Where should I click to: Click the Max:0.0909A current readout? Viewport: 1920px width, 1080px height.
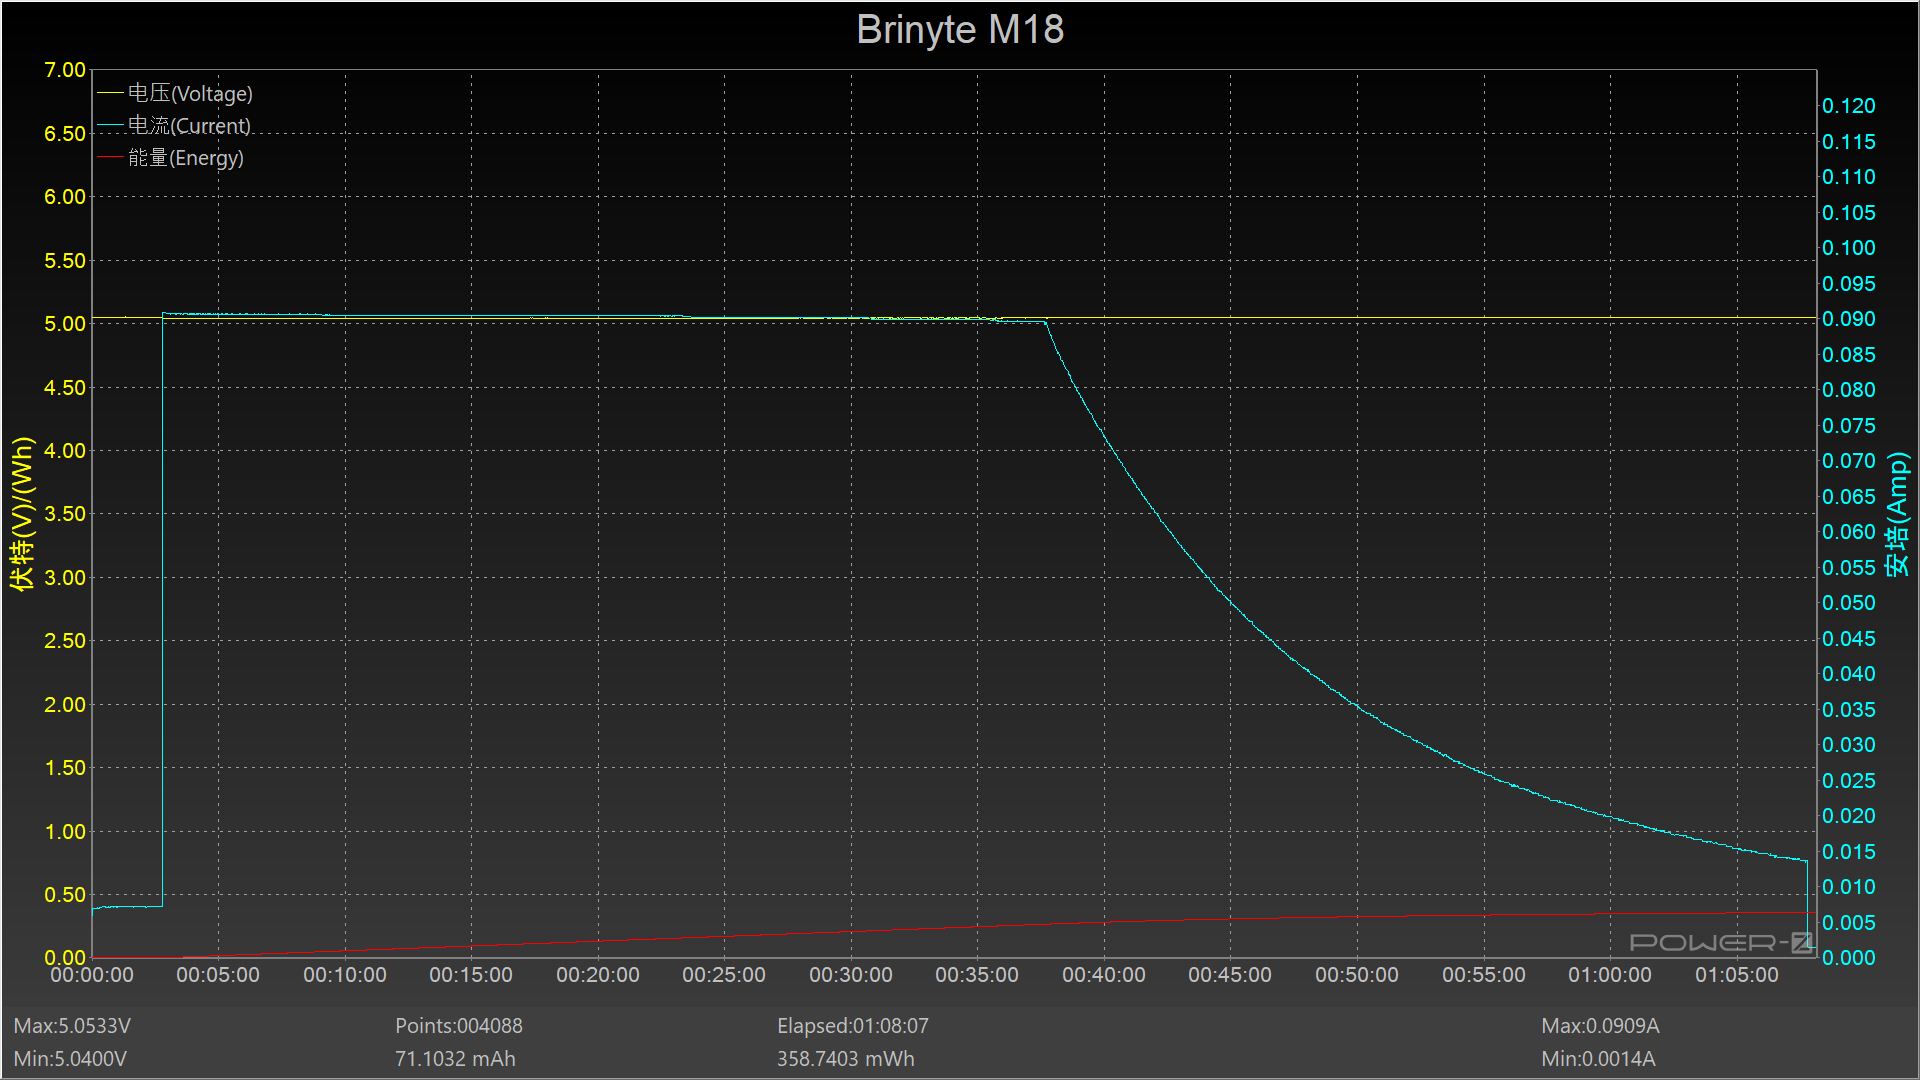click(x=1600, y=1026)
